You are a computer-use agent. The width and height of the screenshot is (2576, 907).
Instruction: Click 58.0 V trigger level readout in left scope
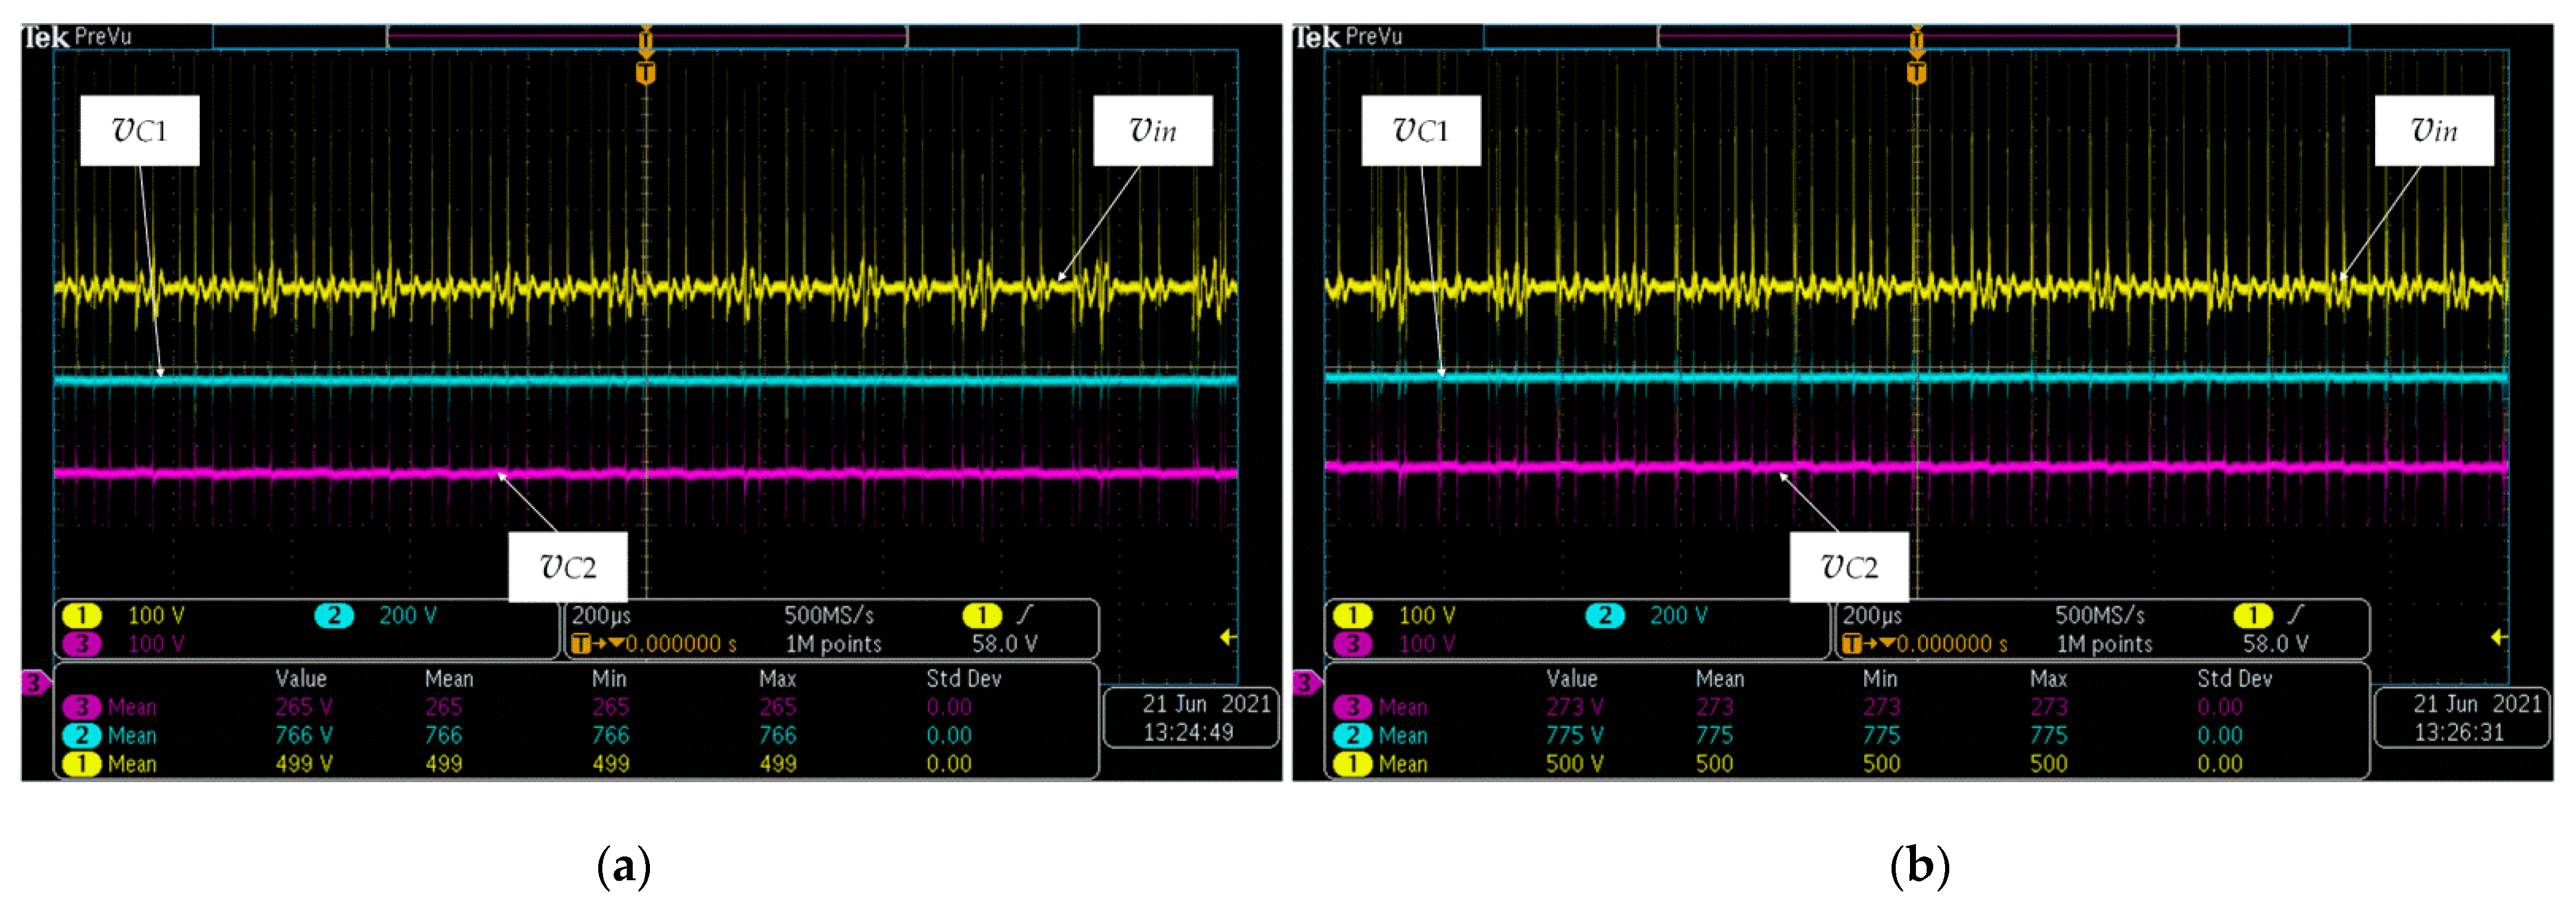pos(1004,644)
